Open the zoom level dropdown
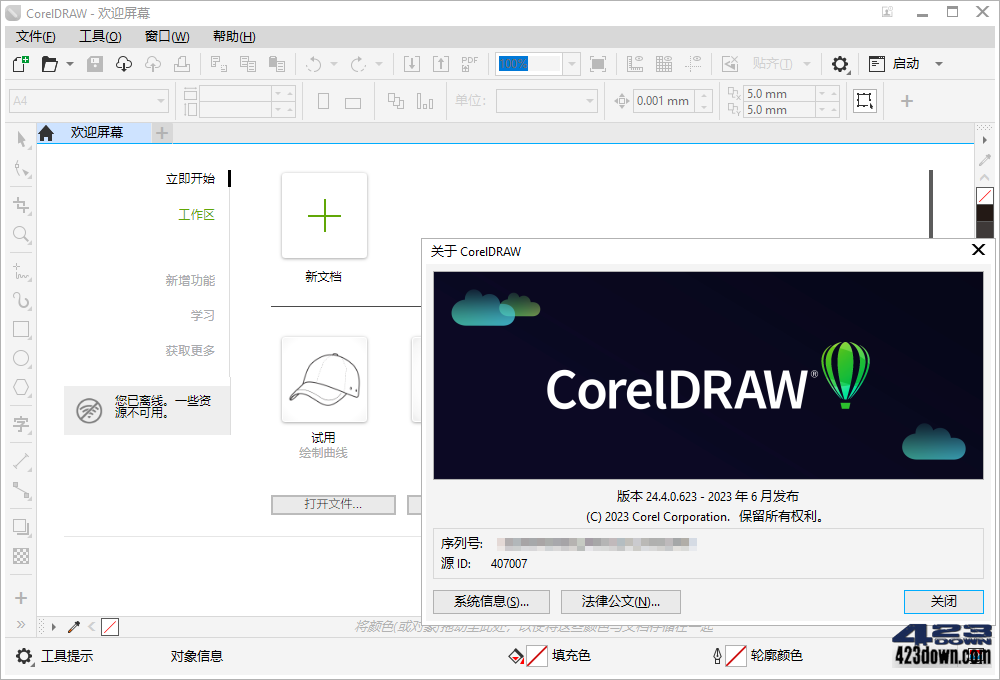Screen dimensions: 1000x680 571,63
